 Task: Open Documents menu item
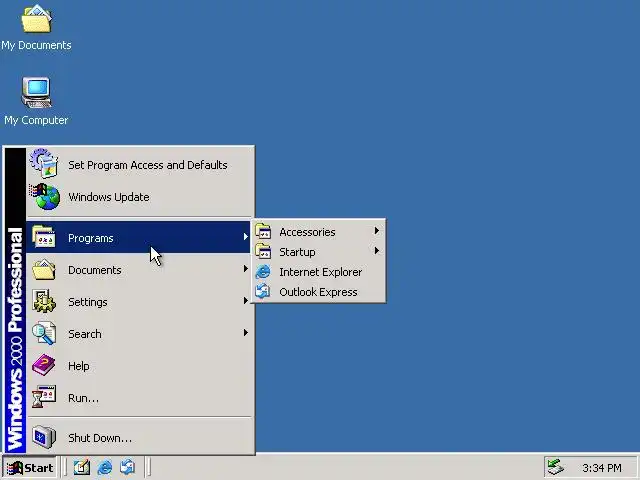tap(139, 269)
